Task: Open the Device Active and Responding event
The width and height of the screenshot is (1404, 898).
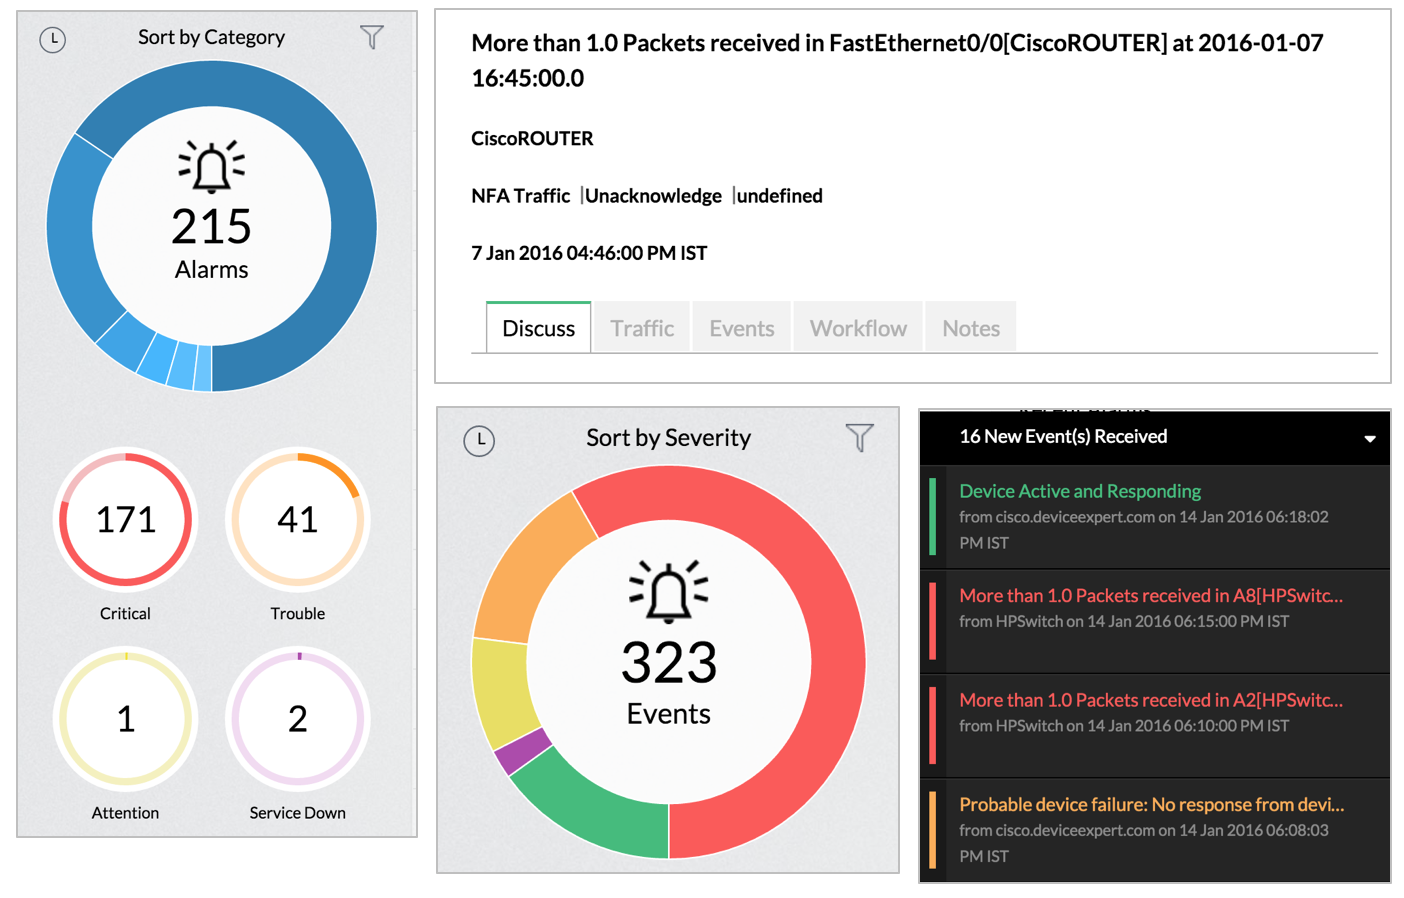Action: (x=1154, y=517)
